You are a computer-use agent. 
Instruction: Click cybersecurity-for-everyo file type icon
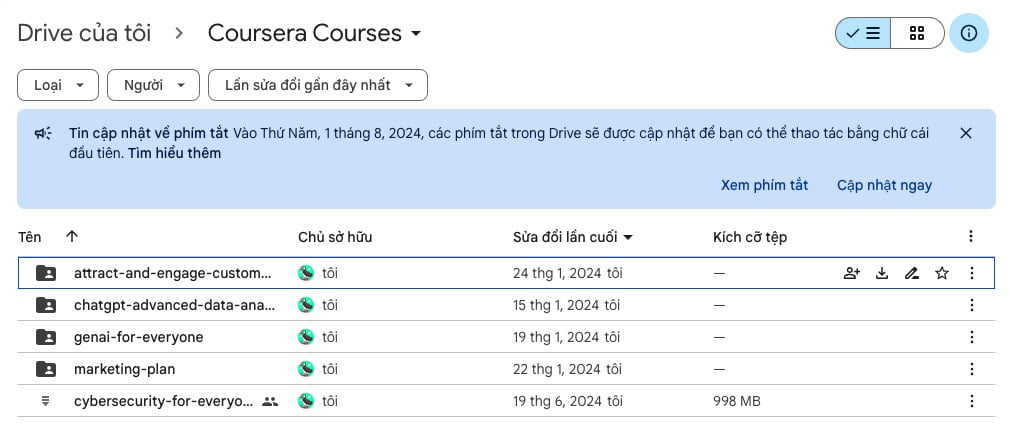[45, 401]
